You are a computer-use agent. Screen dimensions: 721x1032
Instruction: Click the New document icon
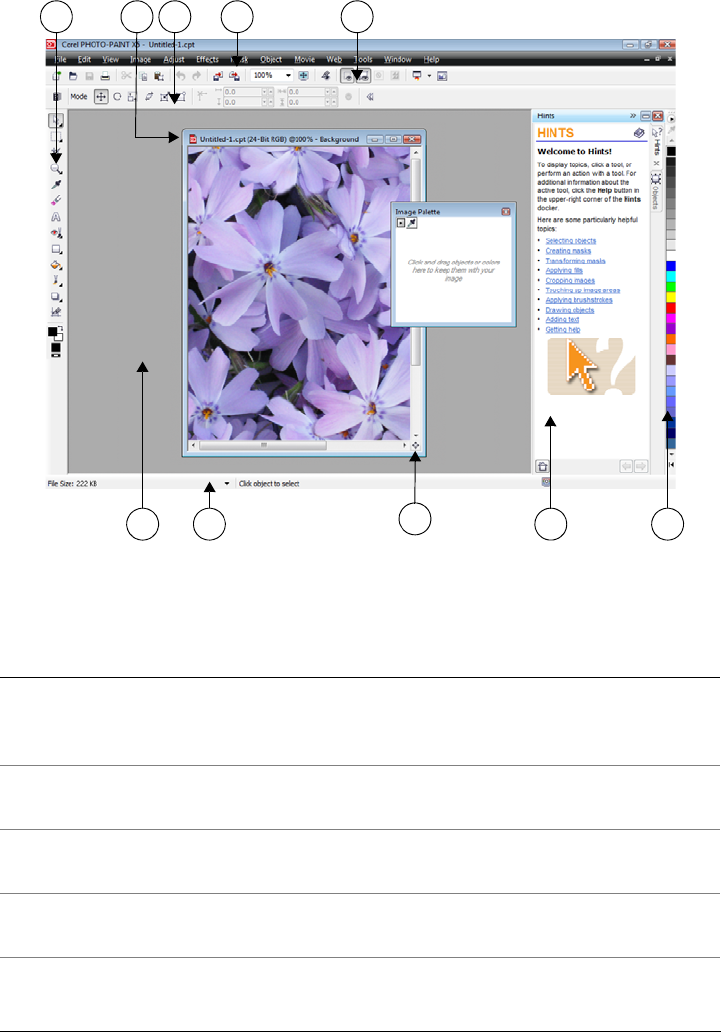(x=57, y=76)
